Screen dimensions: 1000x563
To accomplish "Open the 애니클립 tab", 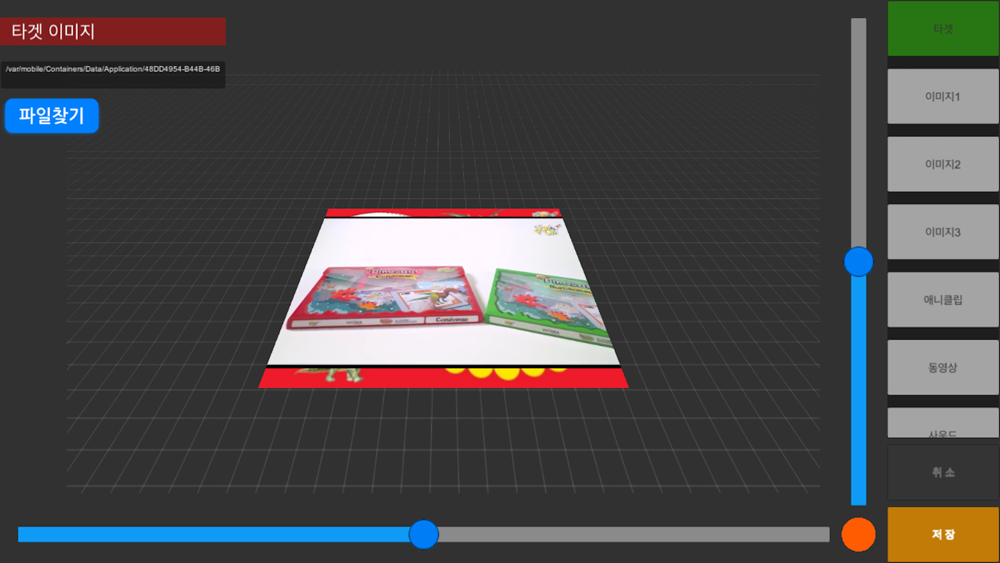I will click(x=943, y=300).
